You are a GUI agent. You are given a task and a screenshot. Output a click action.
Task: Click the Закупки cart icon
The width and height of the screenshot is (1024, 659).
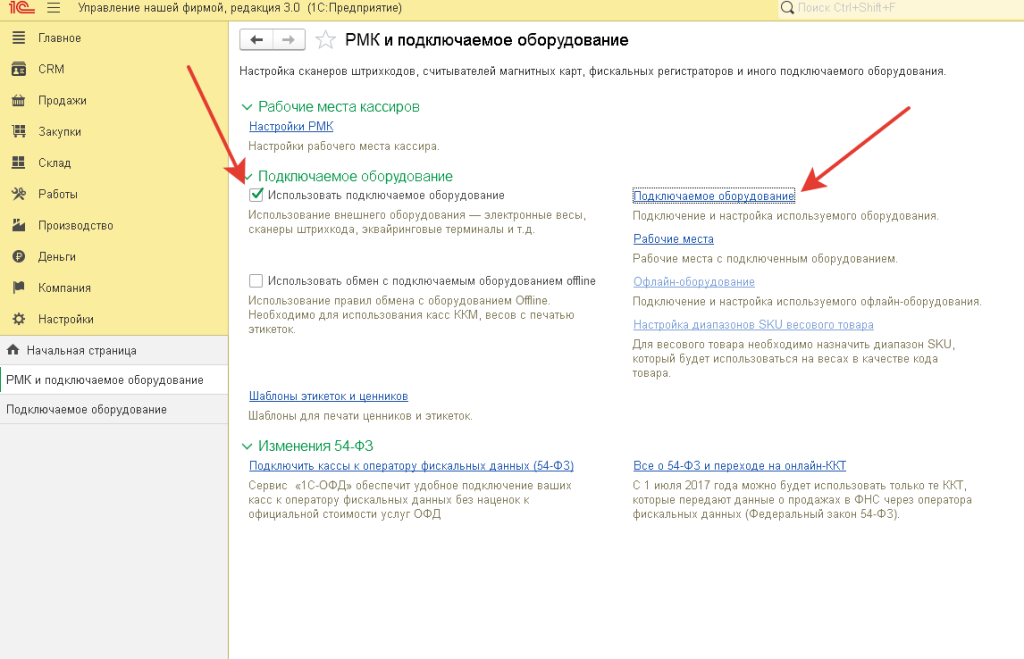(x=19, y=132)
